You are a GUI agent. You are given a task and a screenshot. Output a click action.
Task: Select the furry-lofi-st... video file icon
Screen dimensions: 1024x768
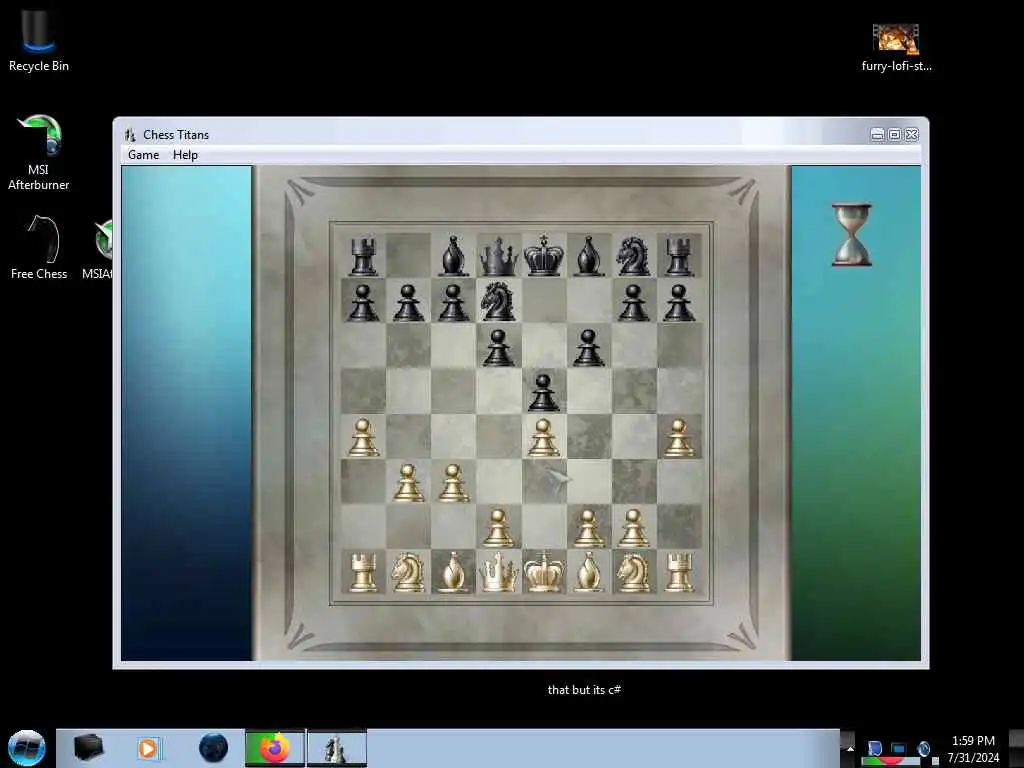click(x=896, y=47)
